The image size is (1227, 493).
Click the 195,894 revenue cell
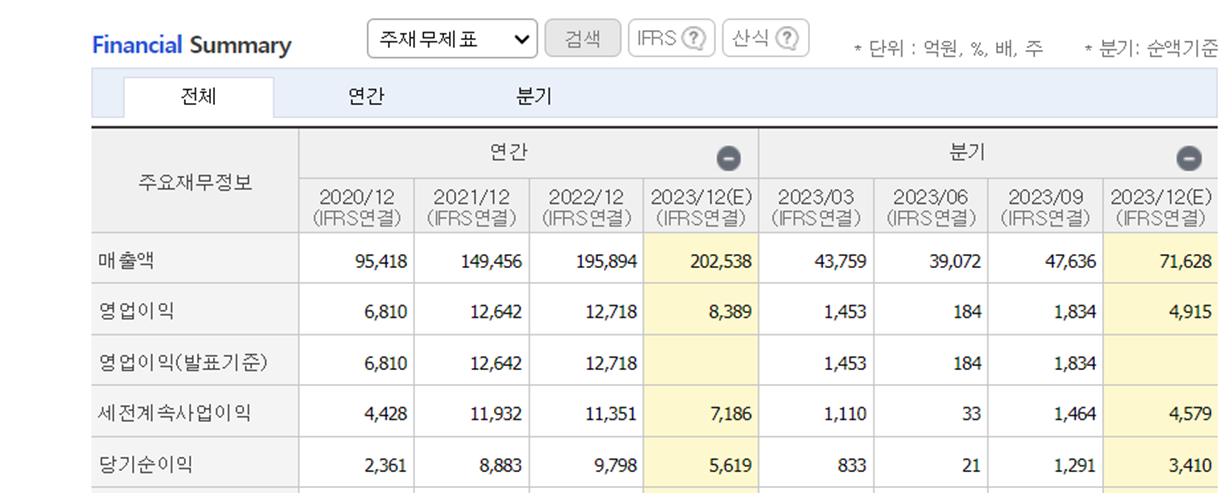tap(587, 260)
